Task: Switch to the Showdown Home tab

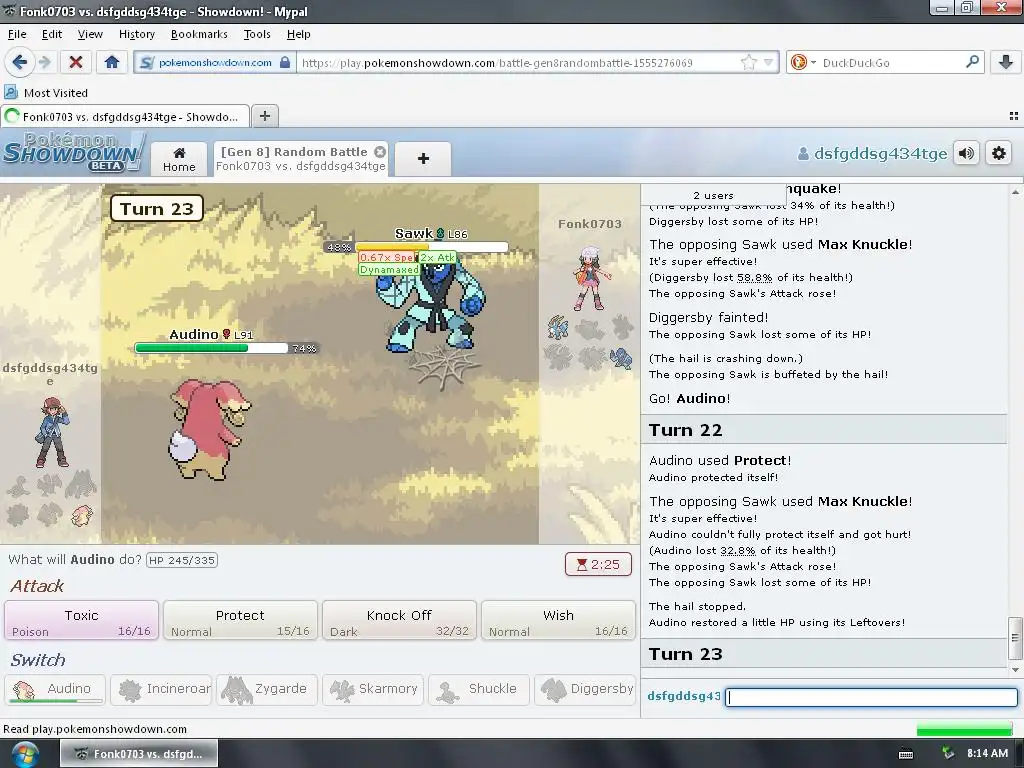Action: tap(179, 159)
